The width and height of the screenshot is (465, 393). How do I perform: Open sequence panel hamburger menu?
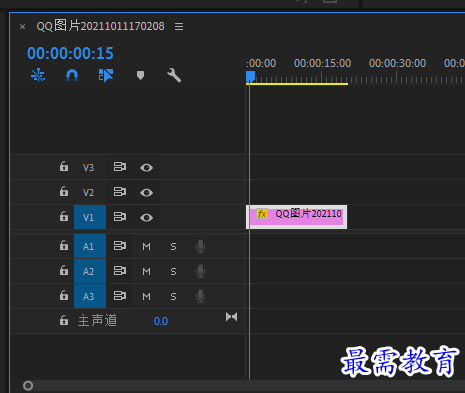pos(179,26)
